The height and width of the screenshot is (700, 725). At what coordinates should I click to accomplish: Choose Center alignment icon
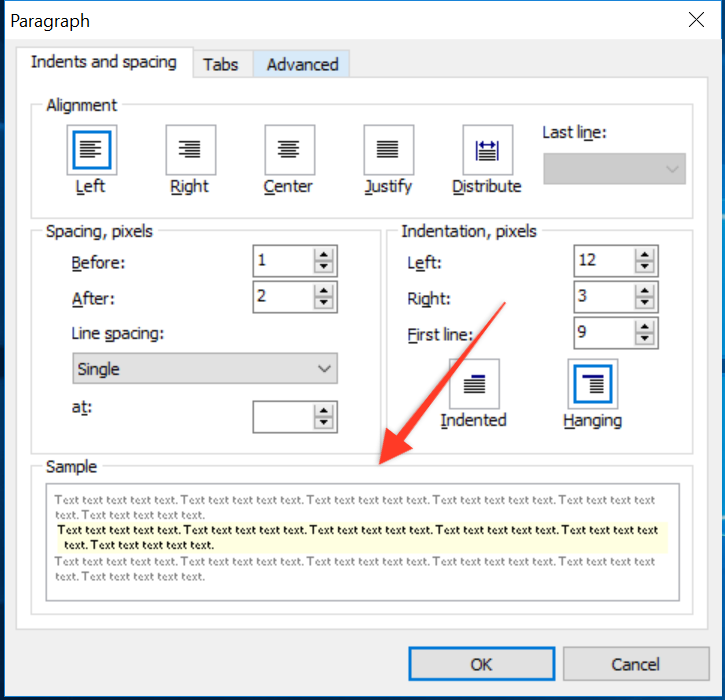[x=289, y=150]
